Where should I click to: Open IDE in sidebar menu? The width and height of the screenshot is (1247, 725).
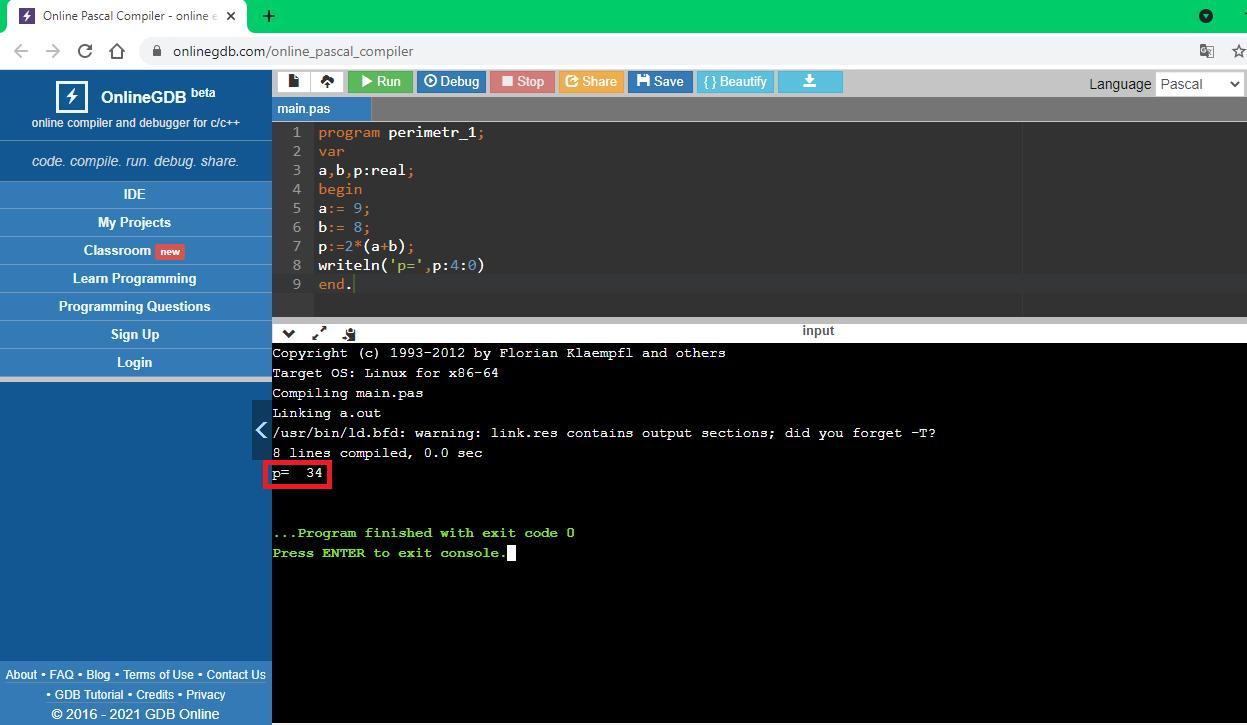point(135,194)
